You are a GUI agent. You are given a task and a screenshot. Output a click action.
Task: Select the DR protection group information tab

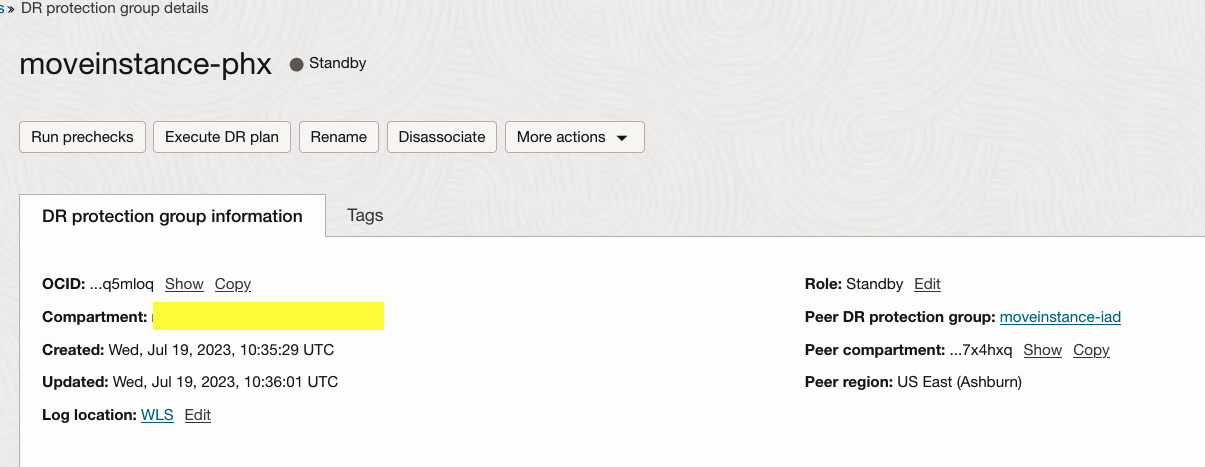(x=172, y=216)
